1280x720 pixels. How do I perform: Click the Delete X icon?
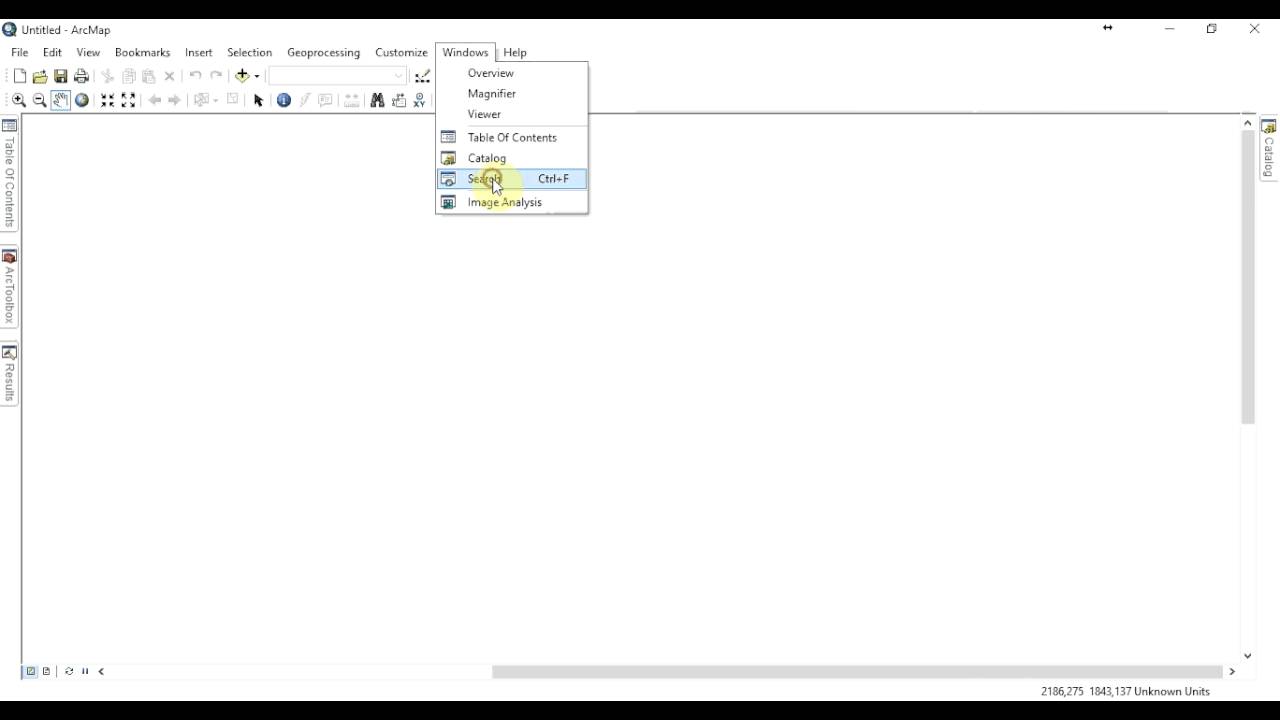[170, 76]
